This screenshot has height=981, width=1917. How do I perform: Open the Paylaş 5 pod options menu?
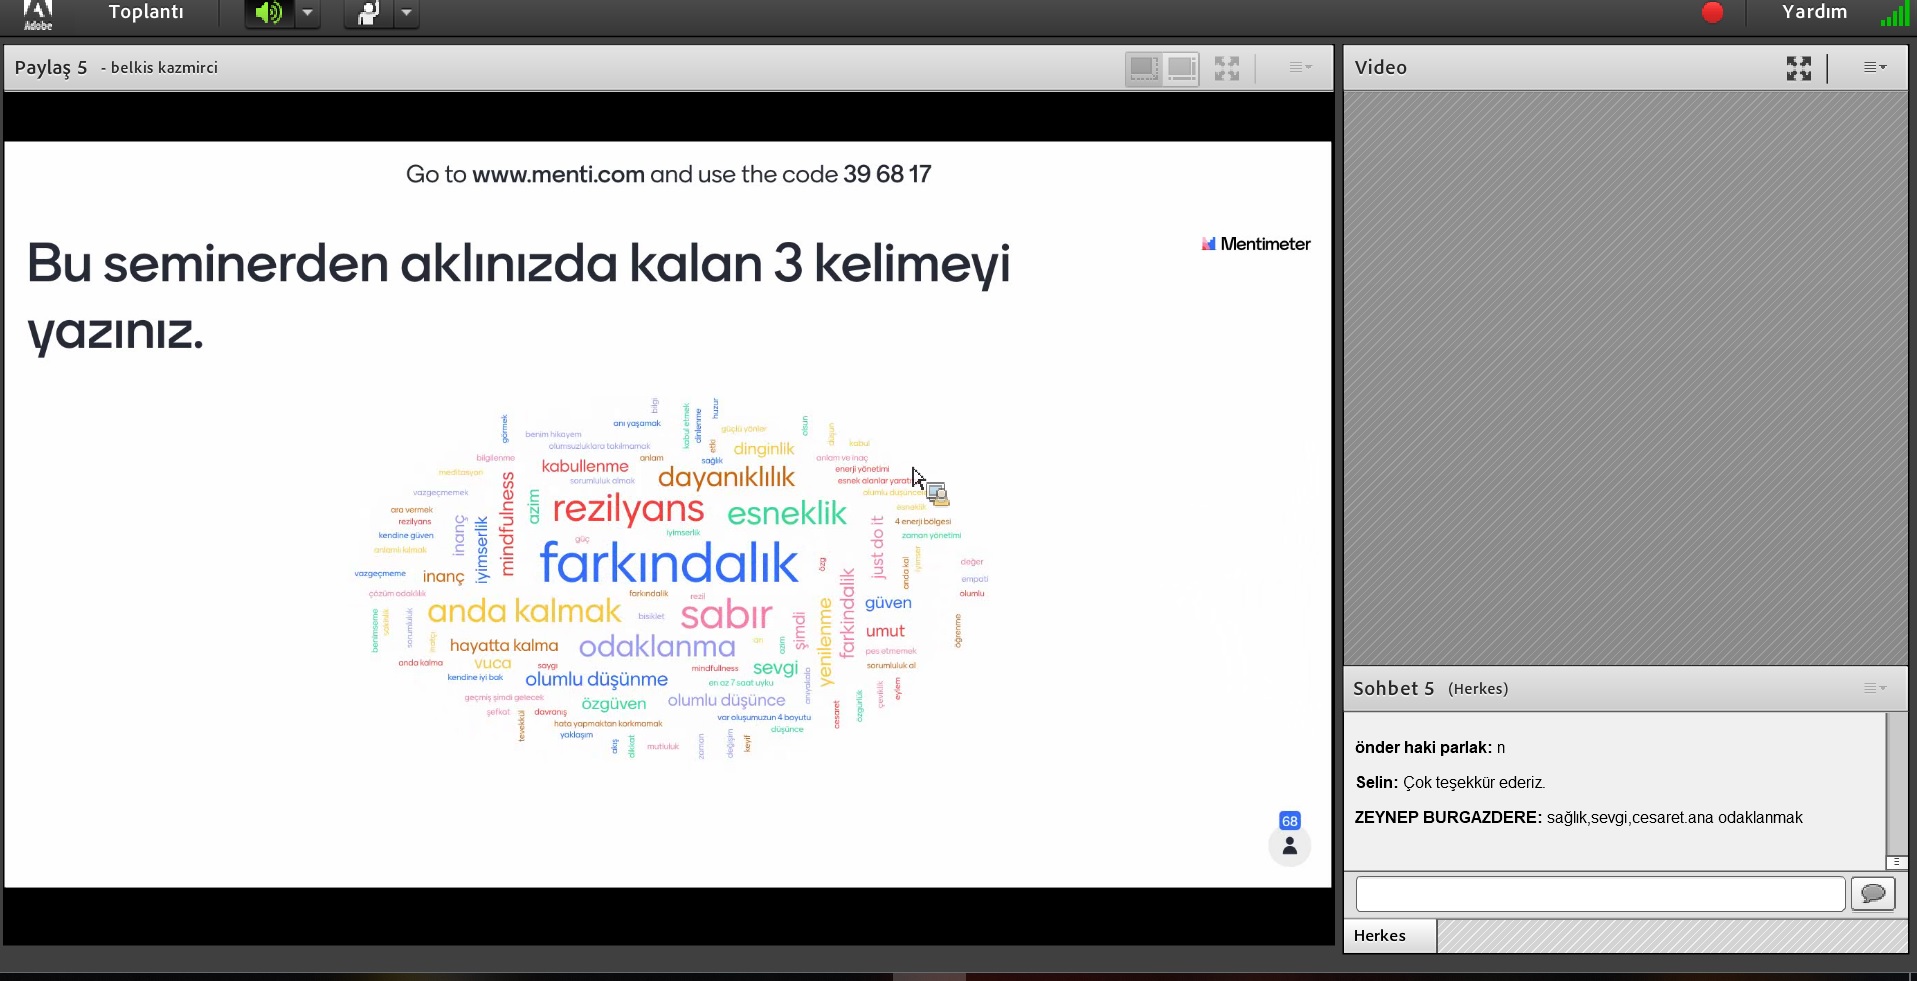coord(1300,68)
